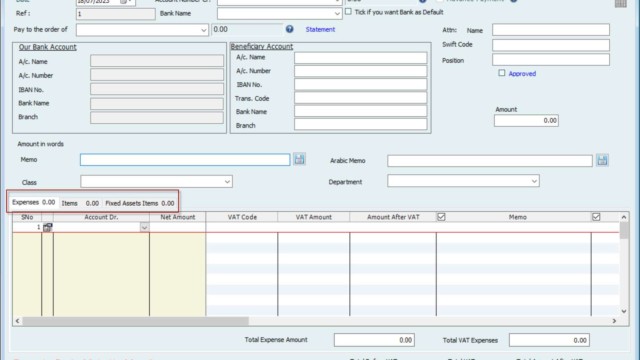Switch to the Fixed Assets Items tab

click(140, 203)
